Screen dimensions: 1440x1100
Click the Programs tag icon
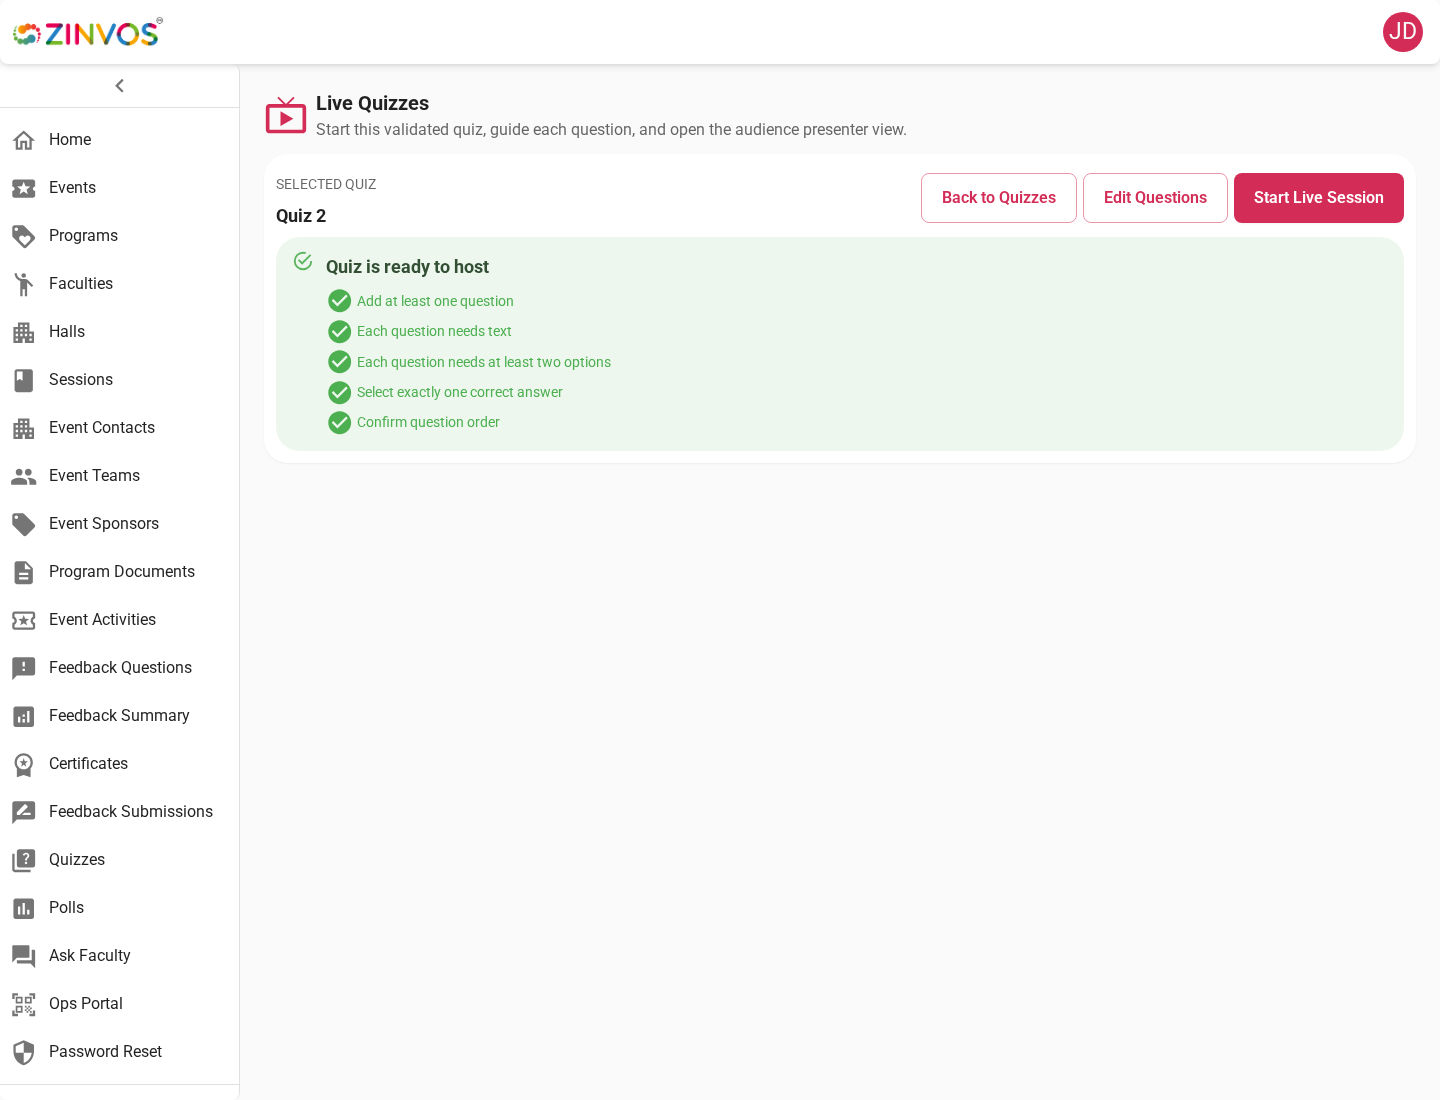tap(24, 236)
